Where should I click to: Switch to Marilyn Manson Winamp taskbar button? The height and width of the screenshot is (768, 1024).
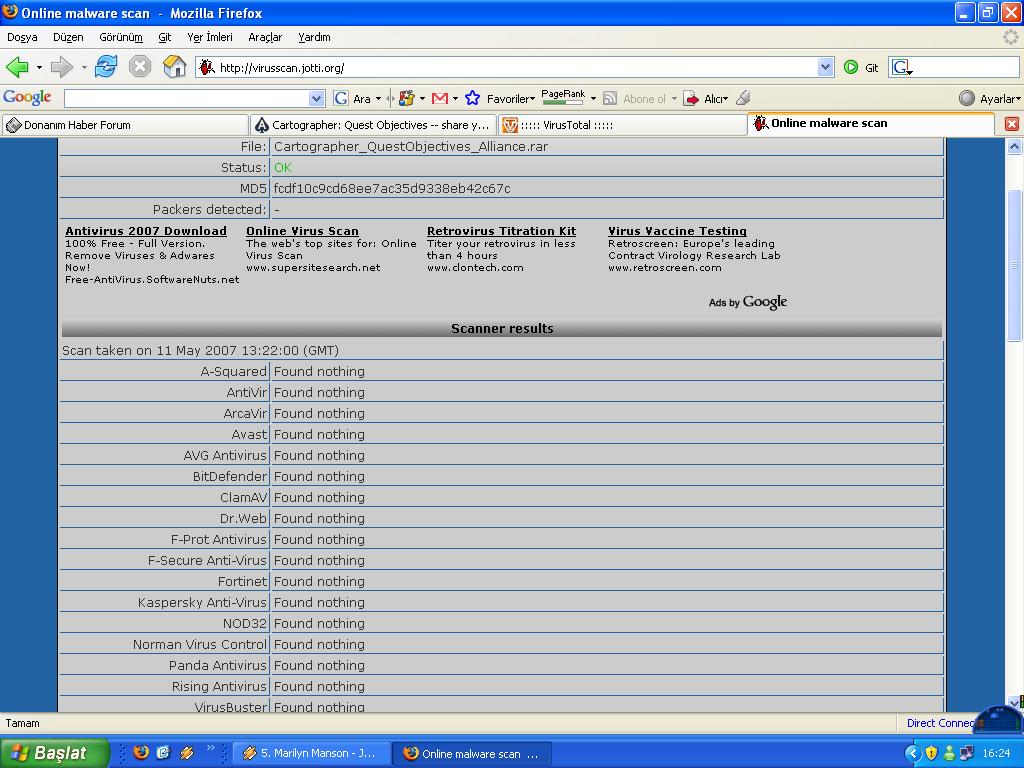click(312, 753)
